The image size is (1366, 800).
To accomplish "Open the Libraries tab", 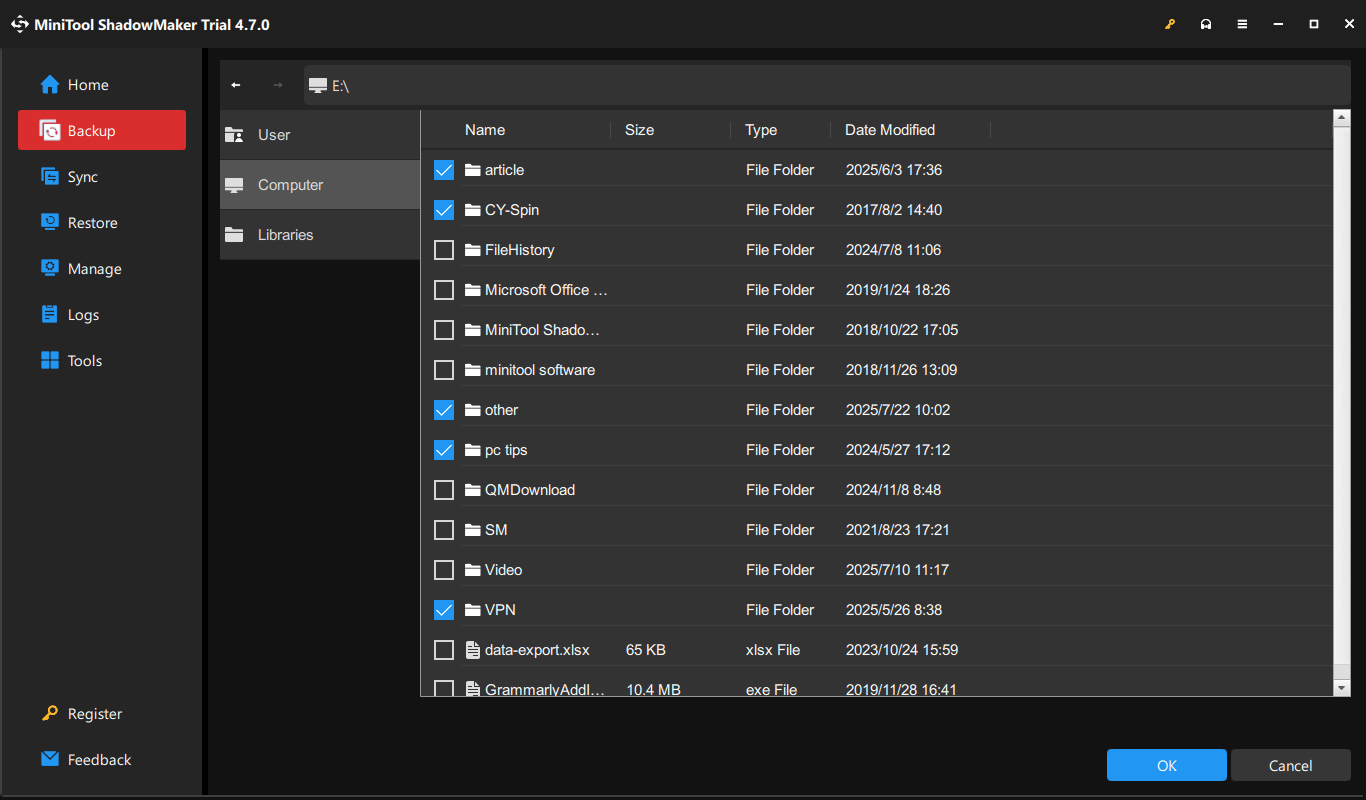I will tap(285, 234).
